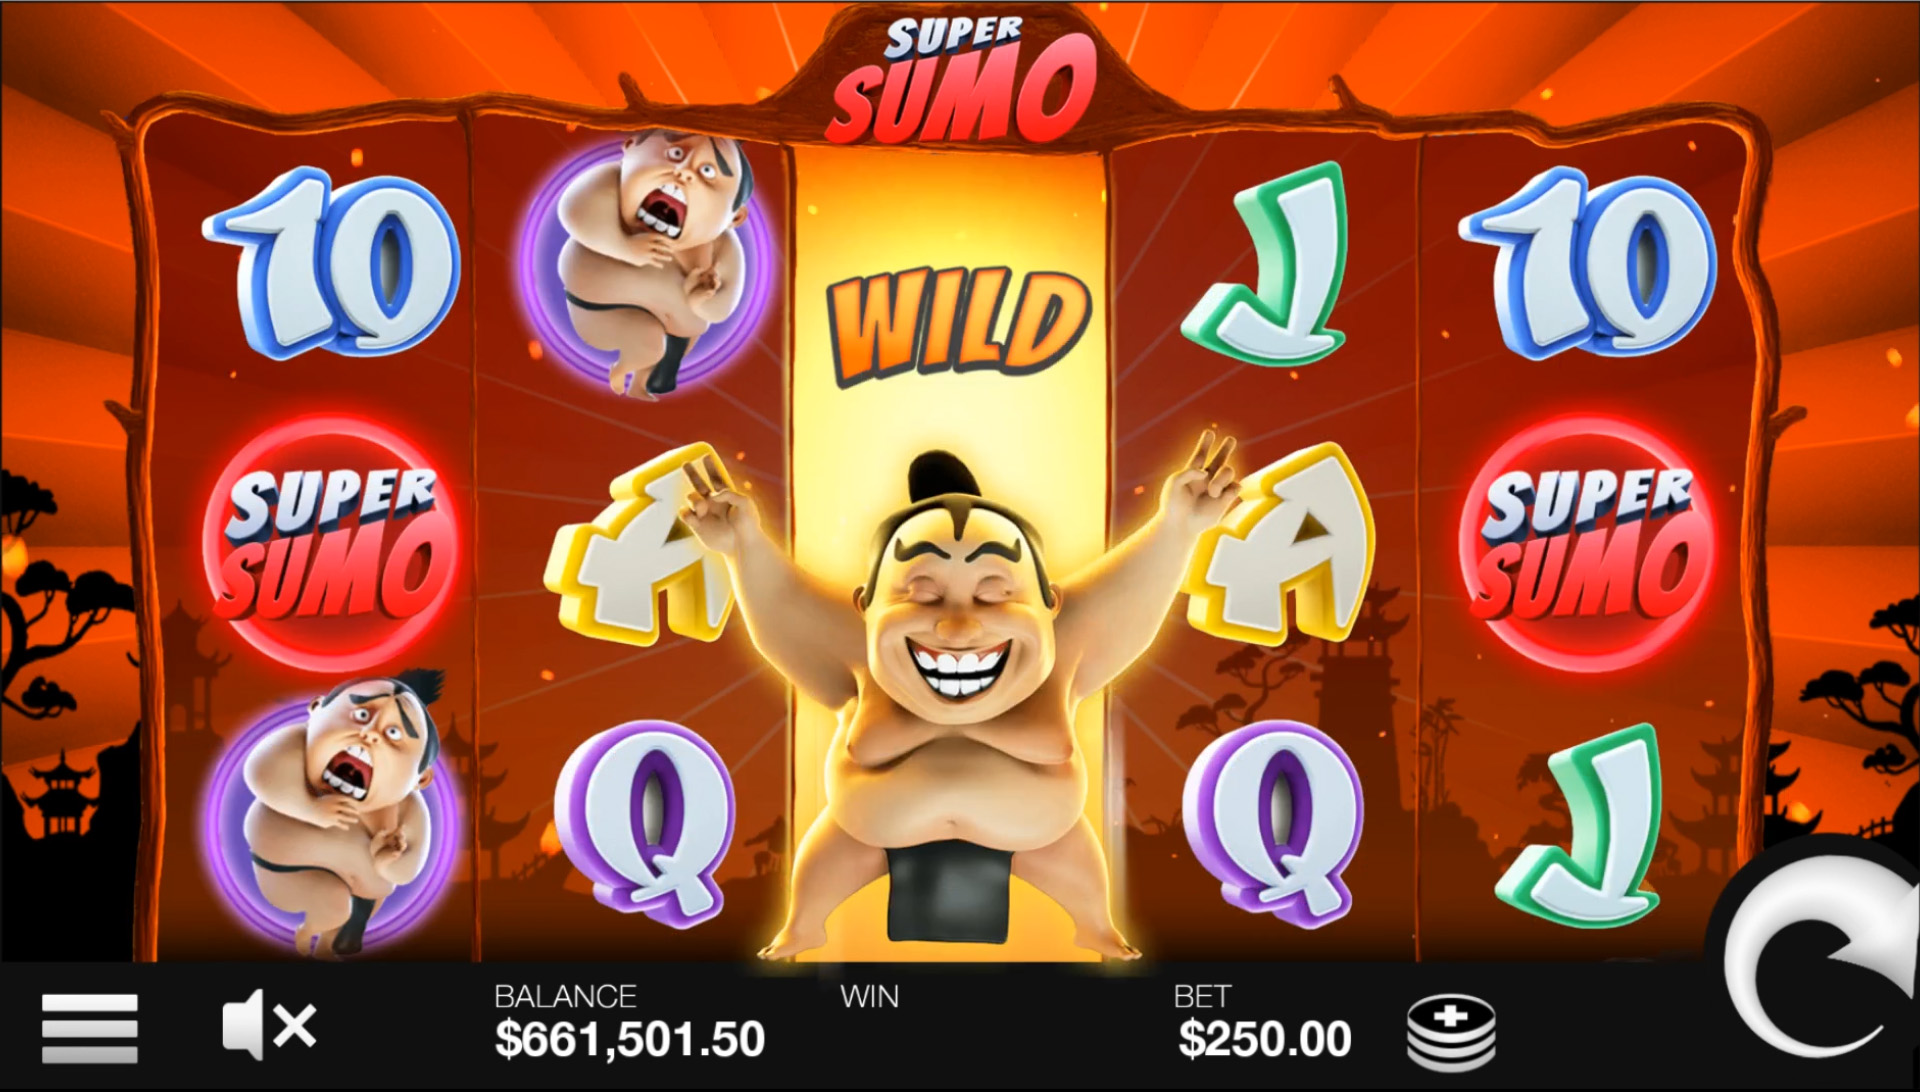Screen dimensions: 1920x1092
Task: Click the Super Sumo title logo
Action: click(x=960, y=82)
